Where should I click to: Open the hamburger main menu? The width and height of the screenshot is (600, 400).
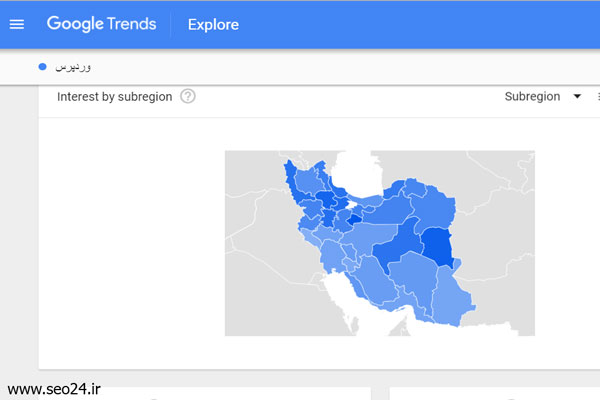[16, 24]
